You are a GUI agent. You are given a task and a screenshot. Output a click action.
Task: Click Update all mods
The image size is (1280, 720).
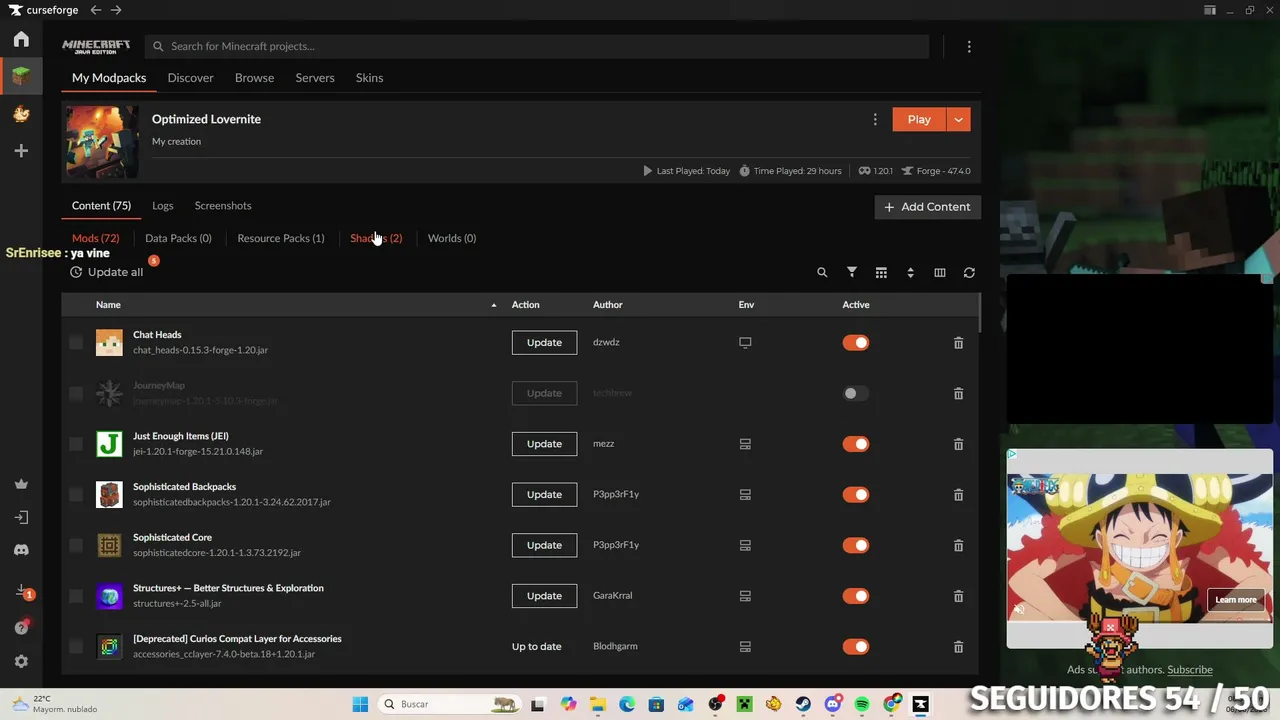107,272
